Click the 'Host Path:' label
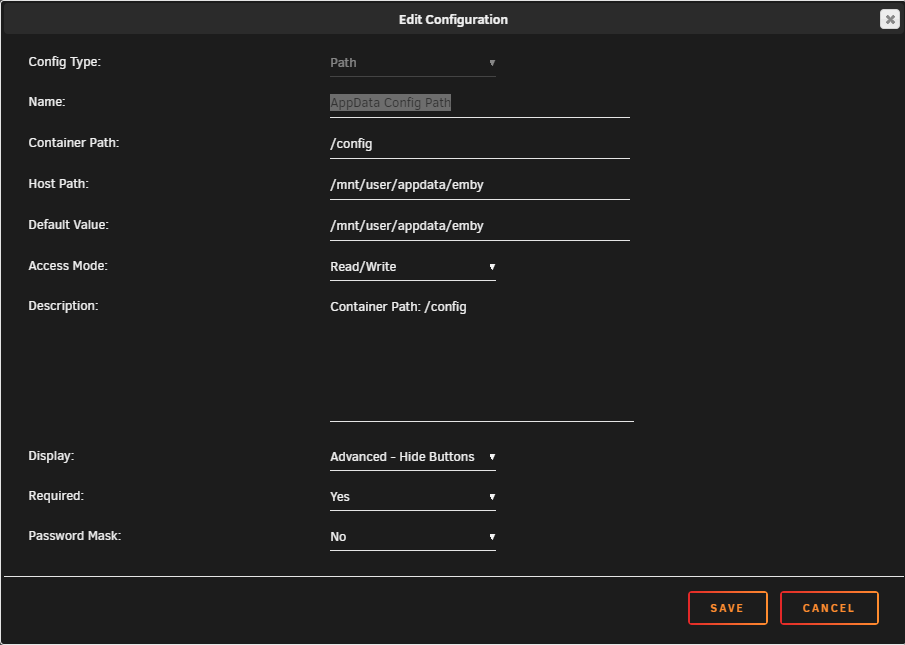Image resolution: width=905 pixels, height=645 pixels. click(x=58, y=183)
